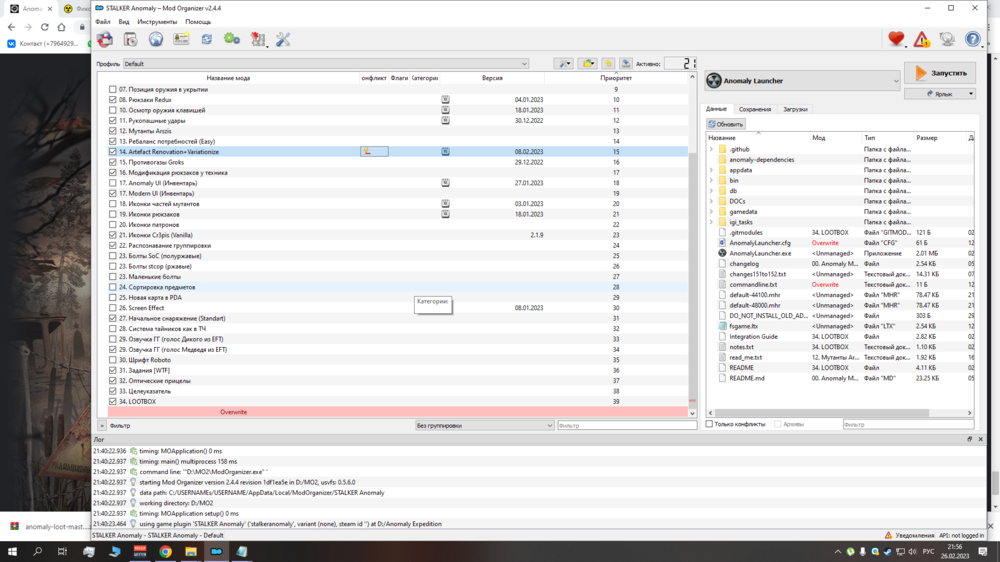Click the Install Mod from archive icon
The image size is (1000, 562).
point(130,39)
